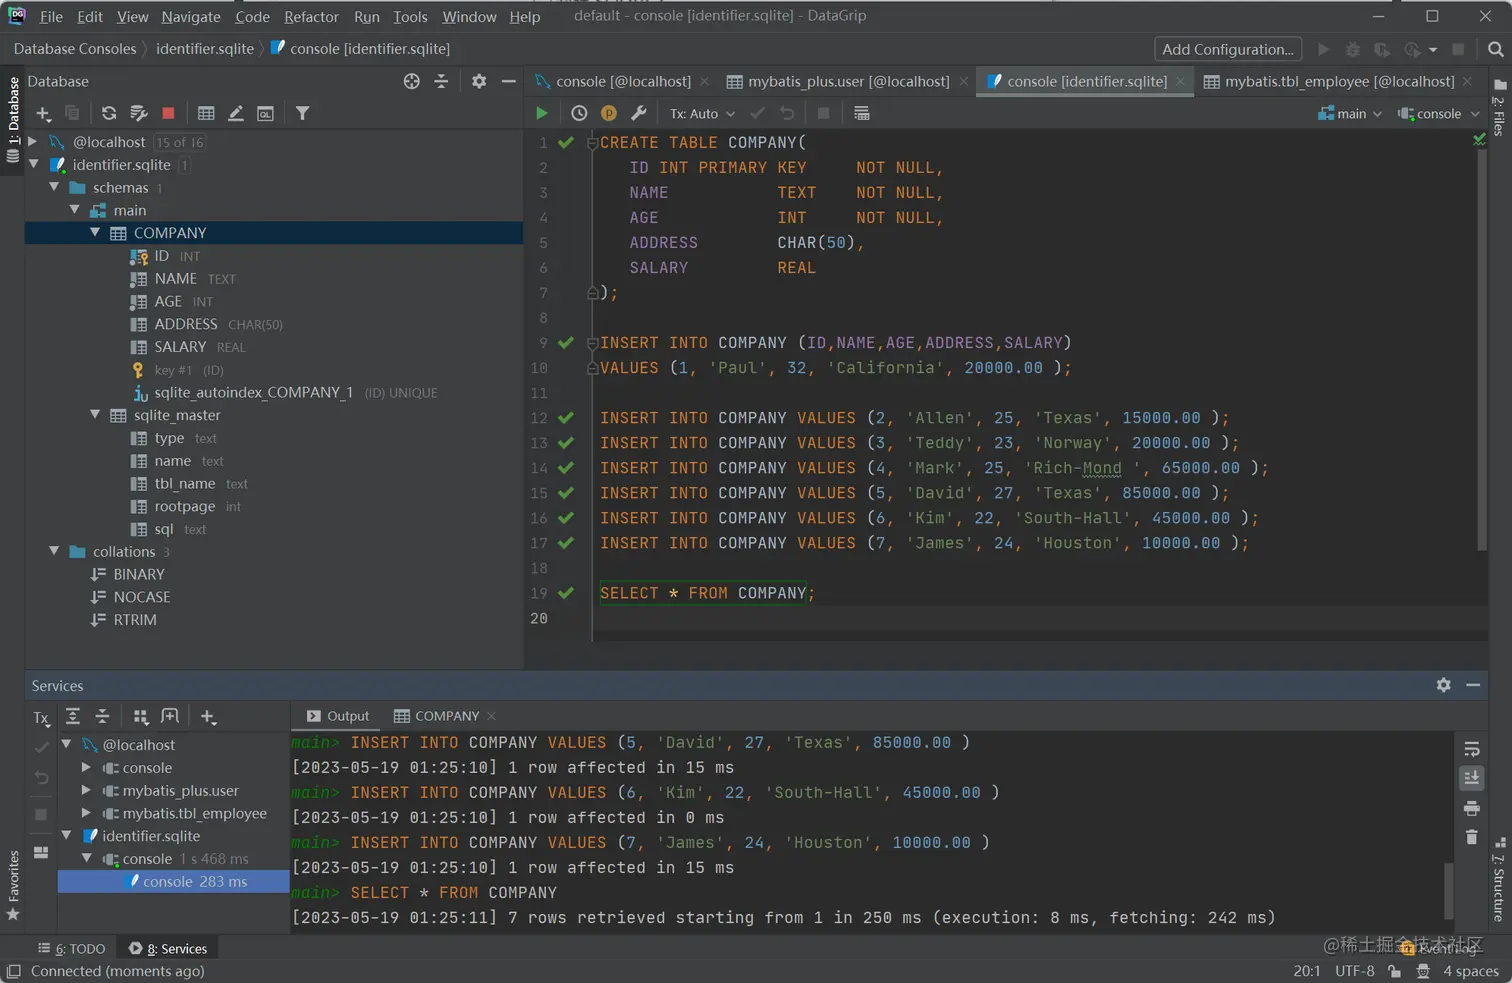Click the Refresh icon in Database panel
The image size is (1512, 983).
pyautogui.click(x=109, y=114)
